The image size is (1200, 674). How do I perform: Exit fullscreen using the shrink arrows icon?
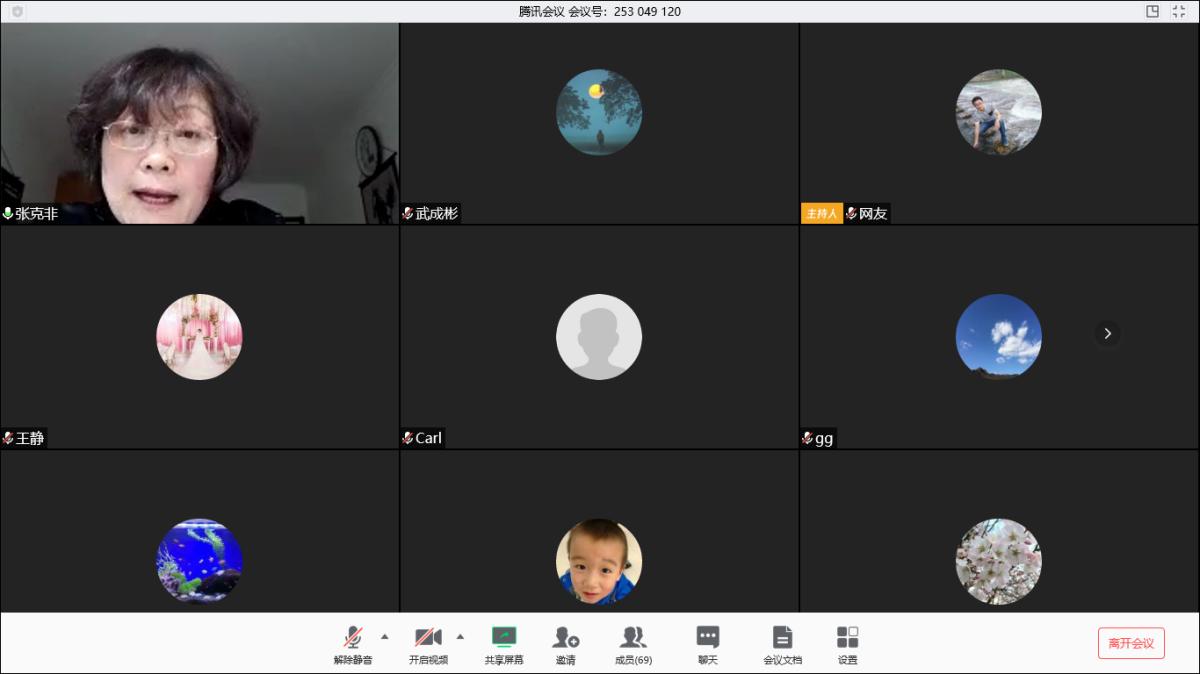1179,11
